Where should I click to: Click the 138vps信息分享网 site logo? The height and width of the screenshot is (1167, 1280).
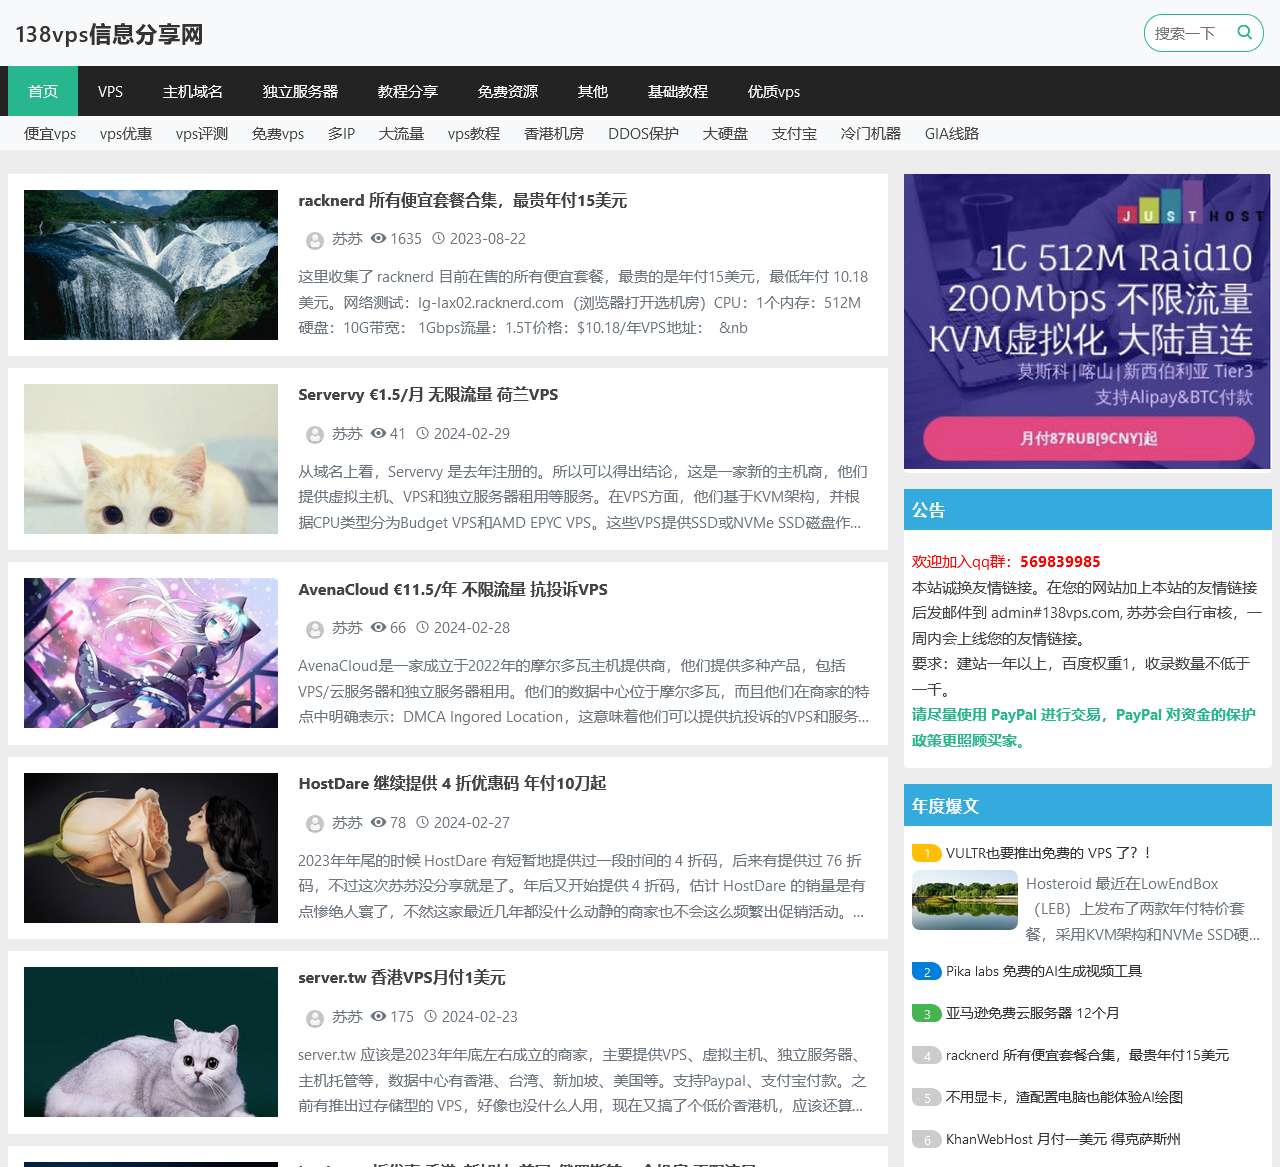pos(109,34)
